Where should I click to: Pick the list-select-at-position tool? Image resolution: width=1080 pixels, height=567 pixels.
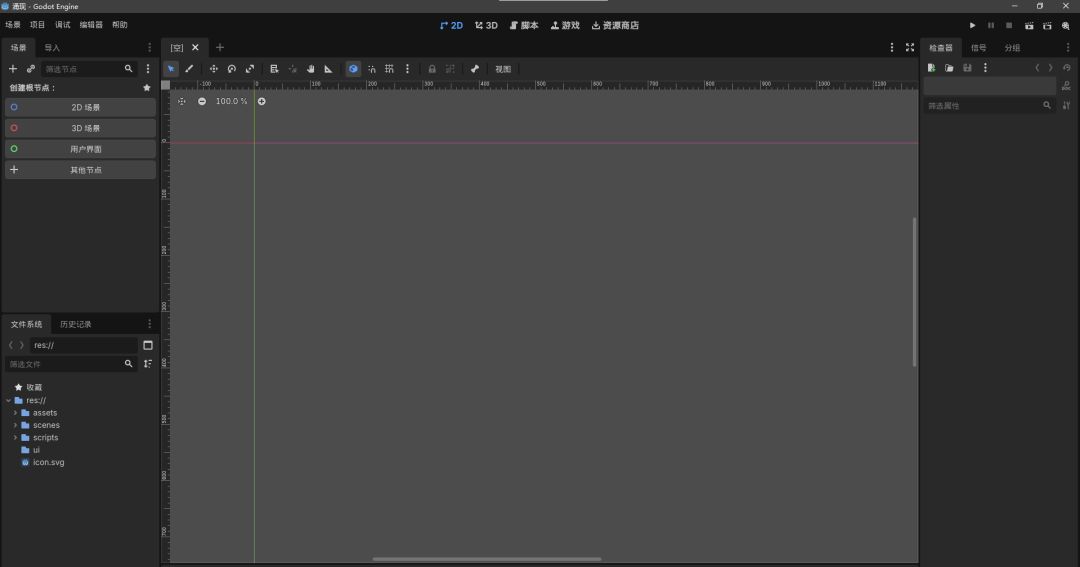coord(274,69)
